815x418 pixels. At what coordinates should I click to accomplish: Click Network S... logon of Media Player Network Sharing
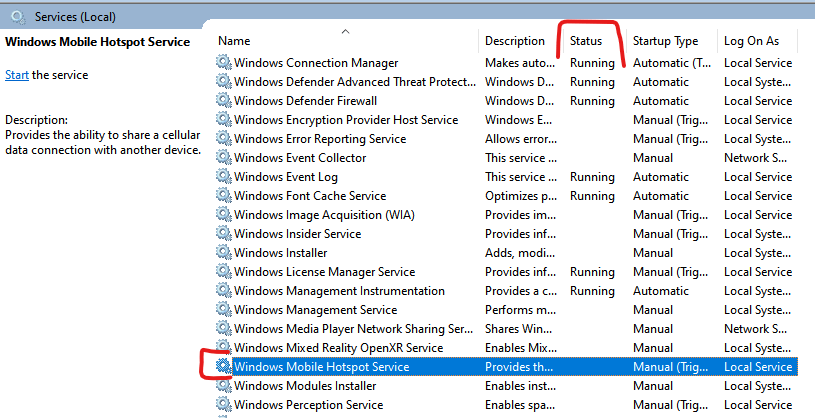click(x=756, y=329)
